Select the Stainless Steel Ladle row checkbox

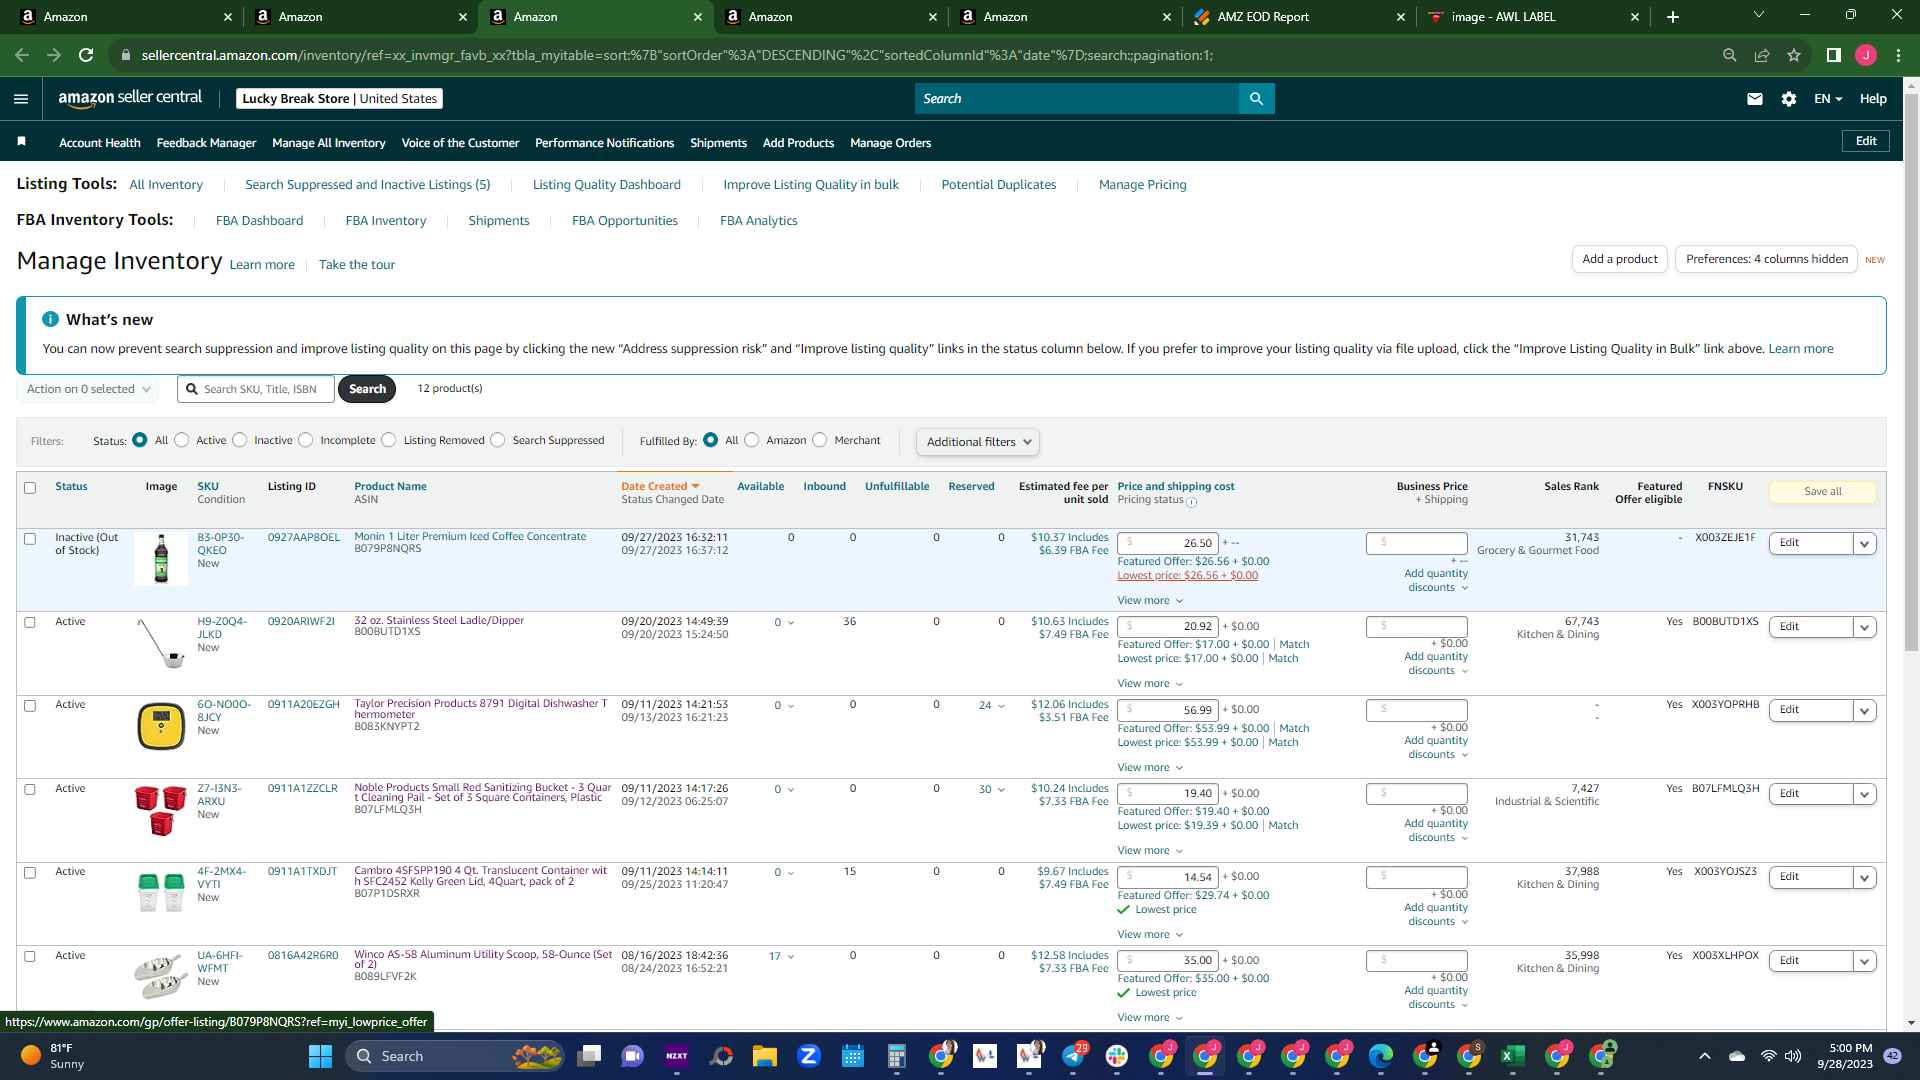[x=30, y=622]
